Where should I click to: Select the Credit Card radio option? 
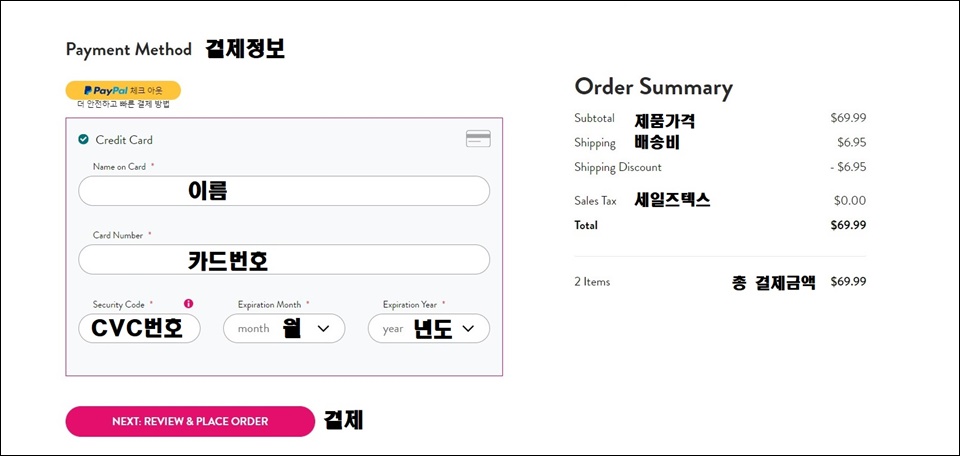(83, 140)
